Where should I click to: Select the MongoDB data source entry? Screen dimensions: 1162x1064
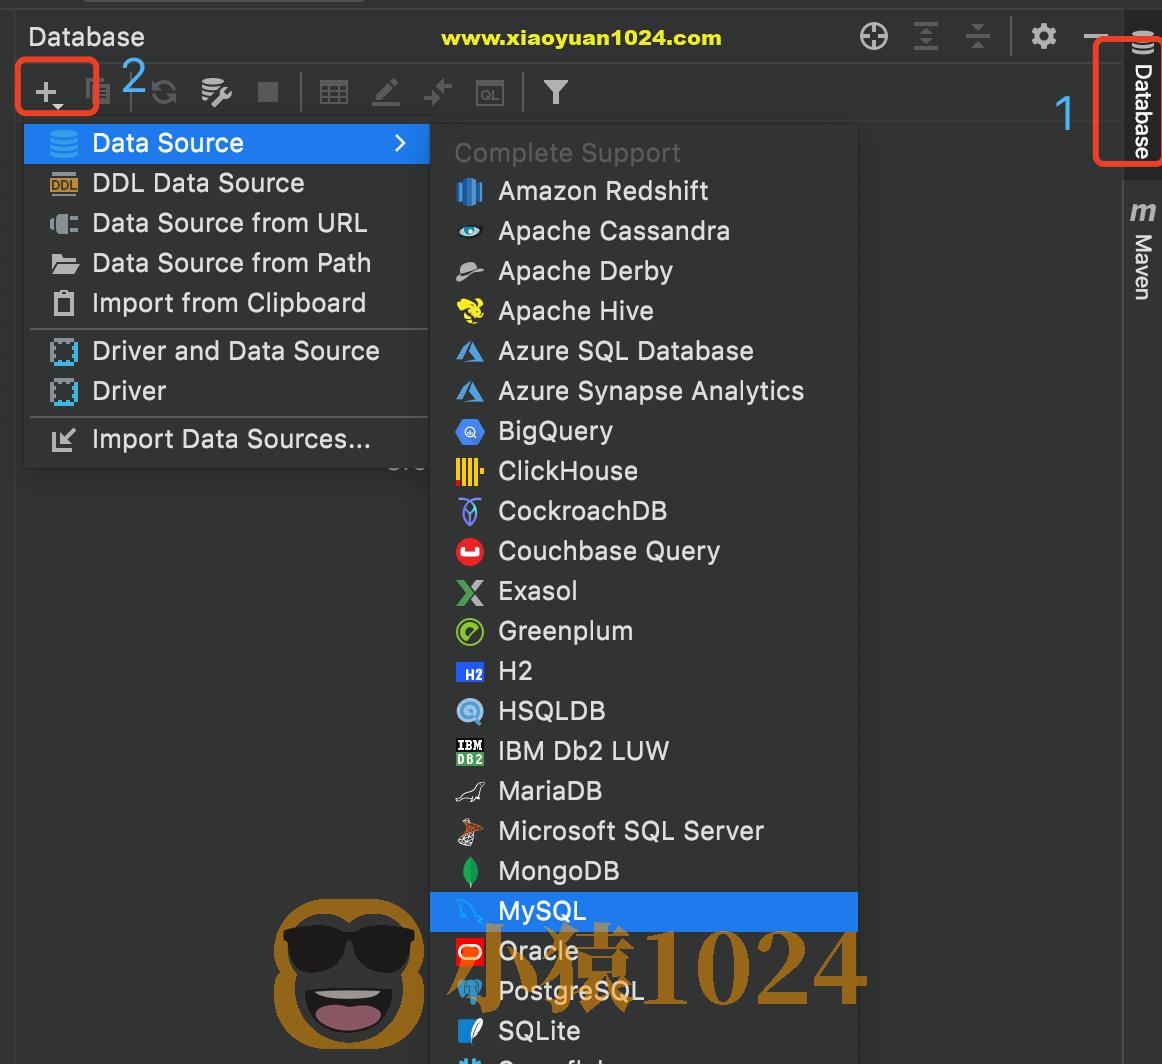tap(558, 871)
